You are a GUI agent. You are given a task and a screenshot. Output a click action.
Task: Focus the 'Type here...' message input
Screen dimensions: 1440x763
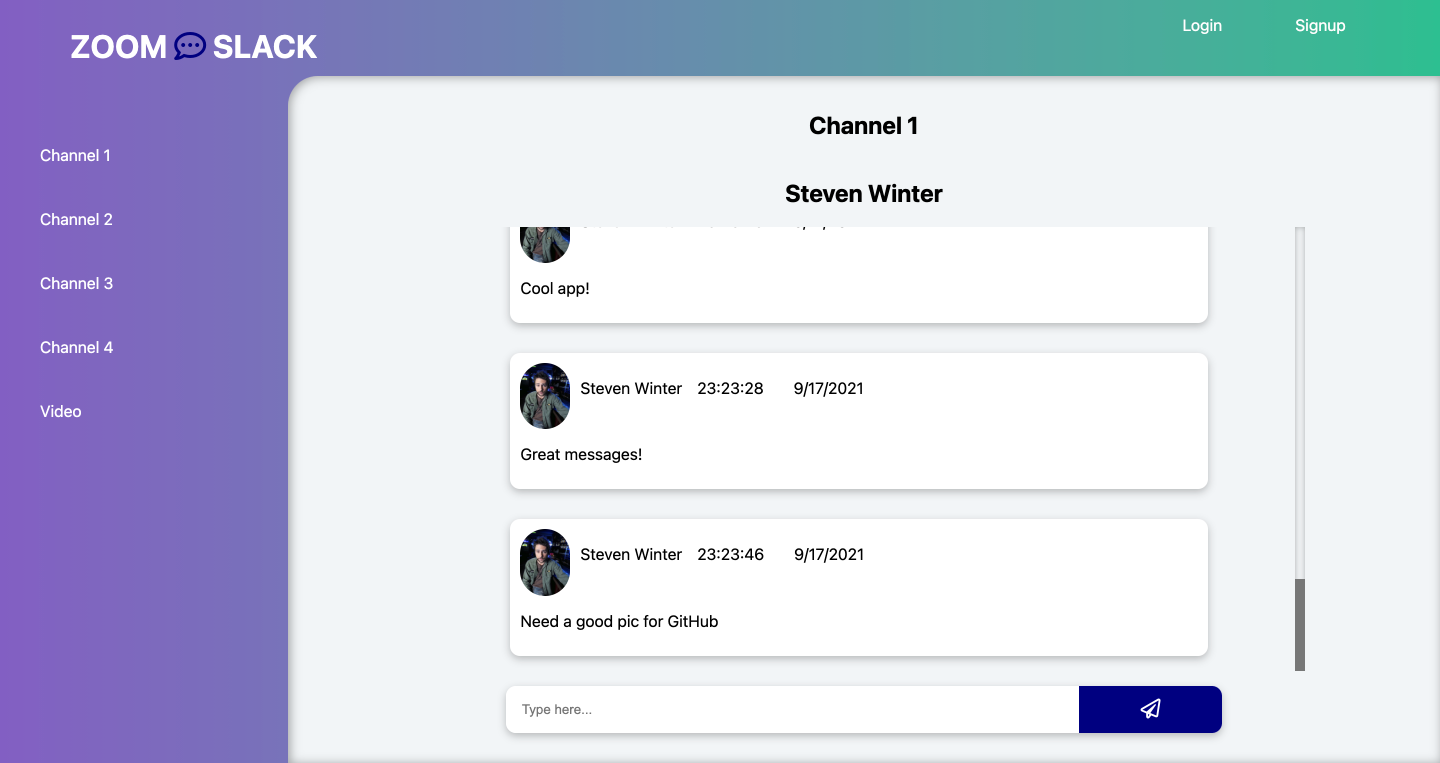pos(792,709)
